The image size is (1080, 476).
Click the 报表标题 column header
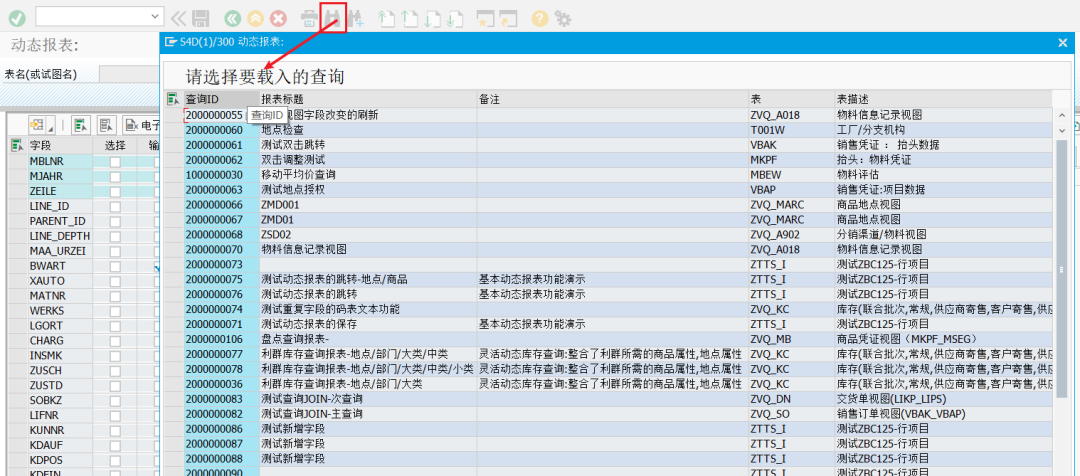coord(368,99)
